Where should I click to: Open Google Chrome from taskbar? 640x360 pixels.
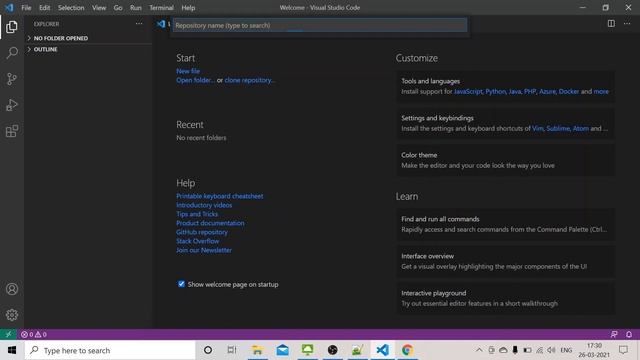407,350
